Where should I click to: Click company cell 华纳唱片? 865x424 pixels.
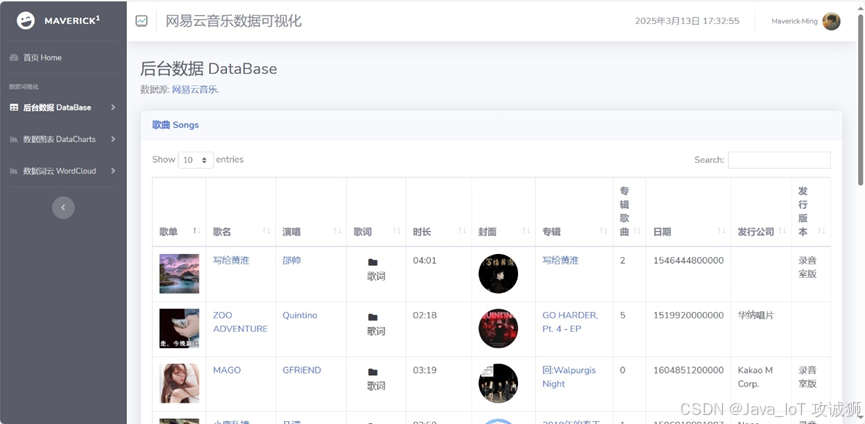(x=756, y=315)
